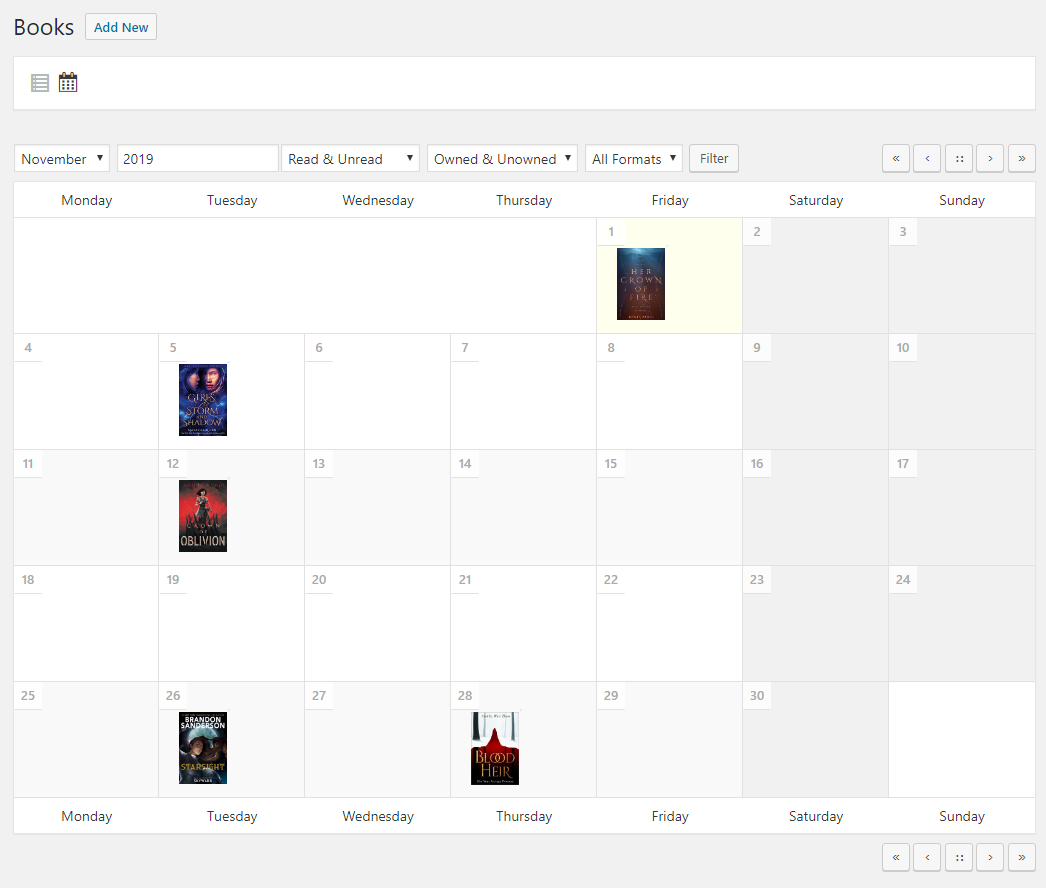Screen dimensions: 1046x888
Task: Click day number 12 in the calendar
Action: (x=173, y=464)
